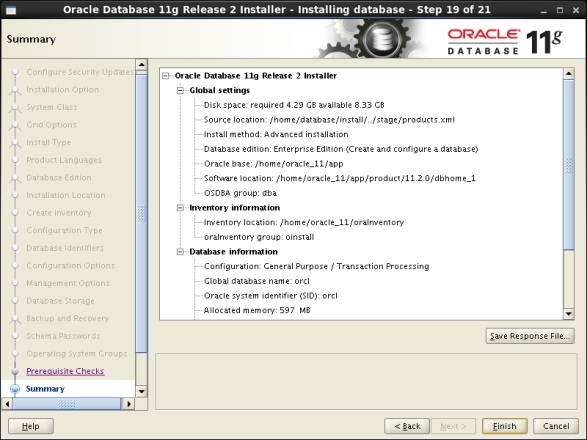The width and height of the screenshot is (587, 440).
Task: Select 'Oracle base: /home/oracle_11/app' row
Action: (273, 164)
